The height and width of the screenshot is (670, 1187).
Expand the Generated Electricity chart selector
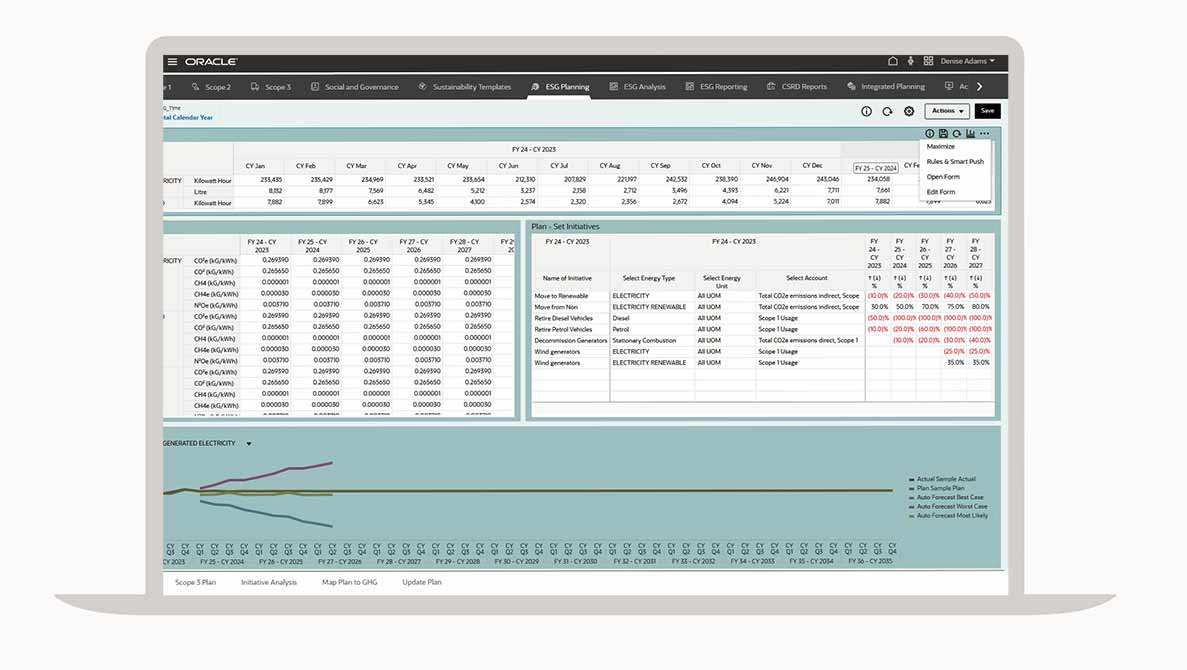point(249,443)
